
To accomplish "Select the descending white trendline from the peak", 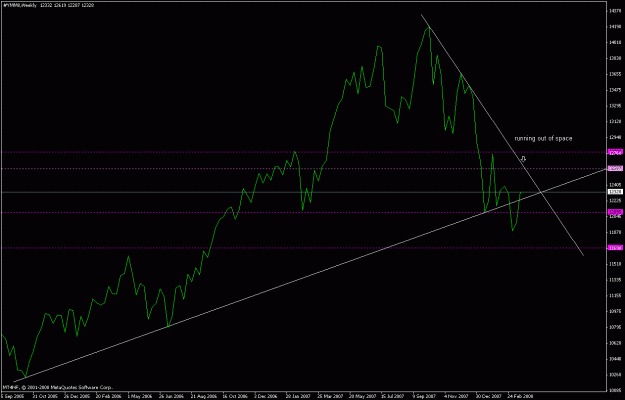I will coord(502,135).
